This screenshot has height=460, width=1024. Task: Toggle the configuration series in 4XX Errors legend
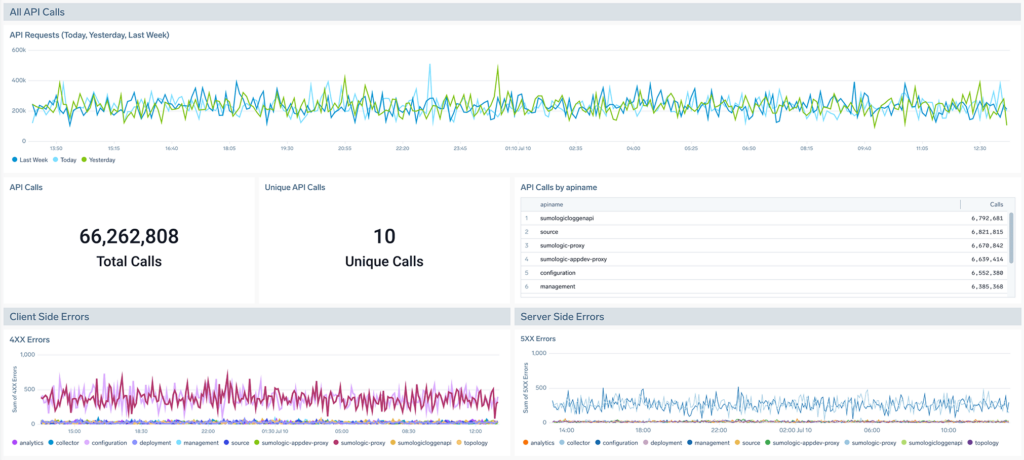(x=108, y=441)
